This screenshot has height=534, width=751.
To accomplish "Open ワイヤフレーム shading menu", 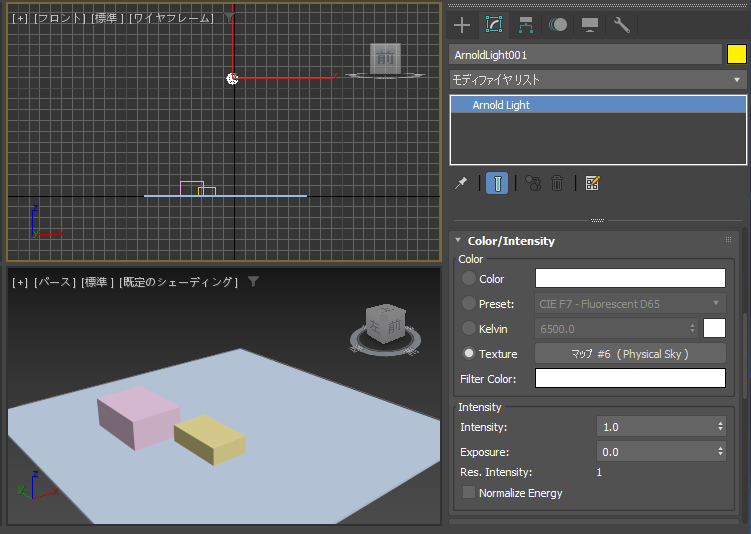I will pyautogui.click(x=171, y=18).
